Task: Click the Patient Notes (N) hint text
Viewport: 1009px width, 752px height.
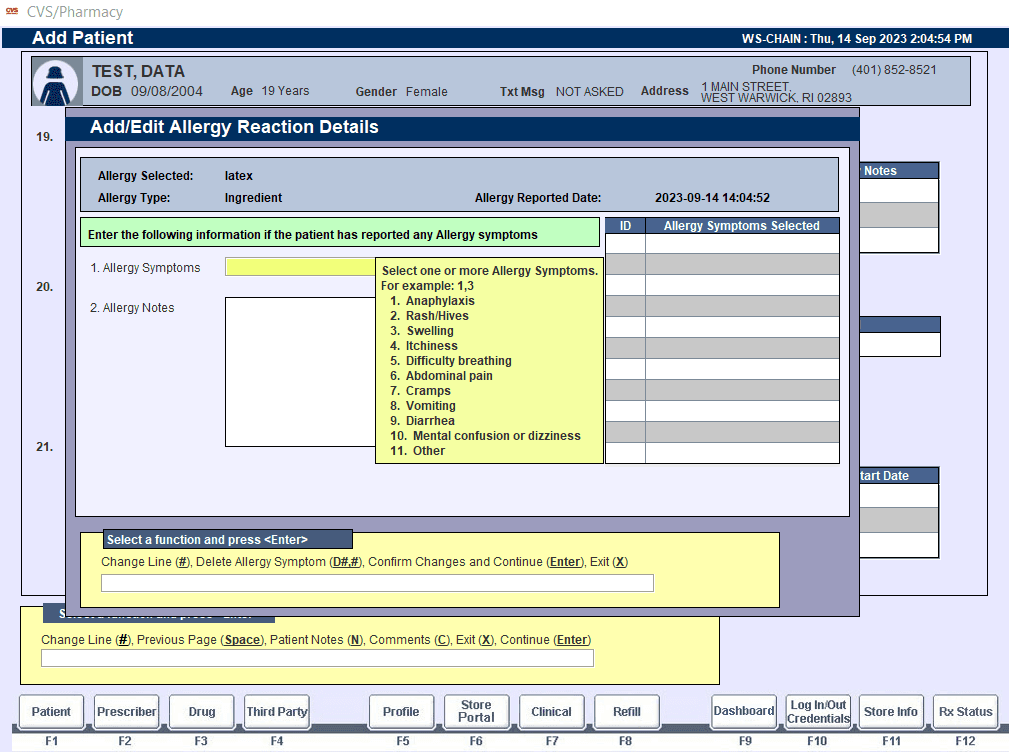Action: [x=317, y=640]
